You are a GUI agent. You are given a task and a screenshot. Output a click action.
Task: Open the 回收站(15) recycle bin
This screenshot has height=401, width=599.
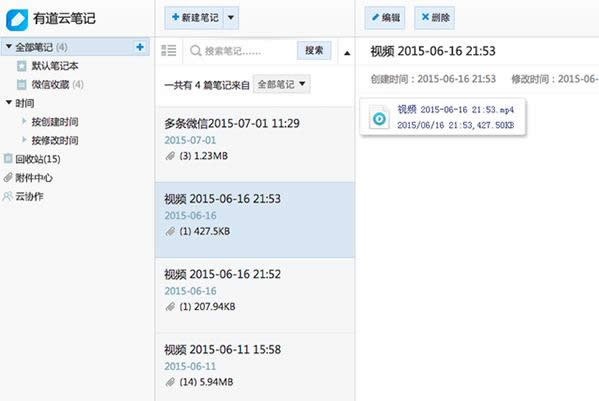pyautogui.click(x=32, y=159)
